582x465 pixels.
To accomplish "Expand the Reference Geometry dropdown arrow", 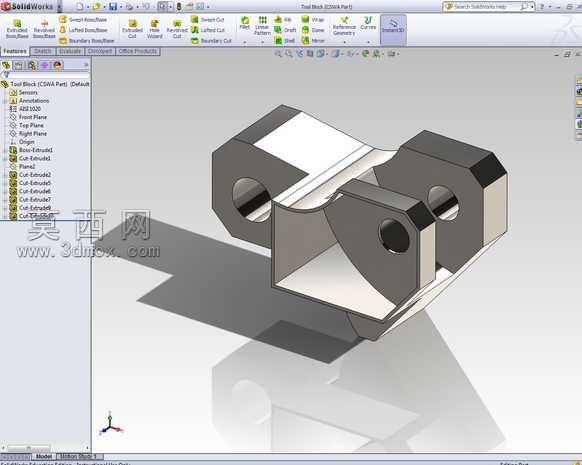I will click(344, 42).
